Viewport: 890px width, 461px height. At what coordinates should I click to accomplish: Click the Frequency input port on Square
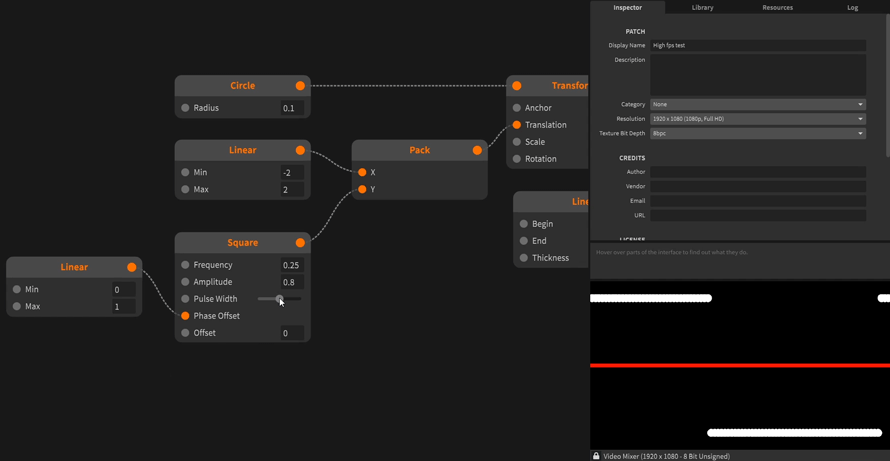(185, 265)
